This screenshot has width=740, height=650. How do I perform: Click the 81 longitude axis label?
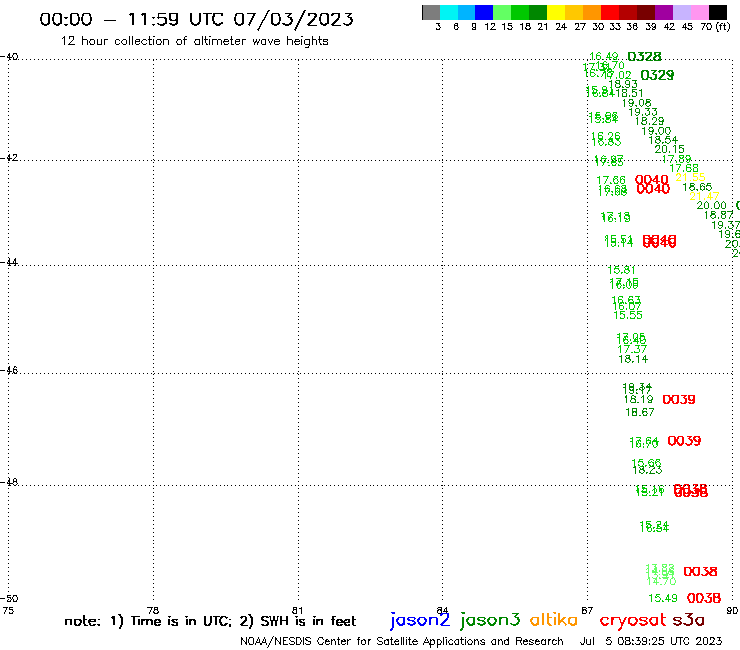click(297, 610)
